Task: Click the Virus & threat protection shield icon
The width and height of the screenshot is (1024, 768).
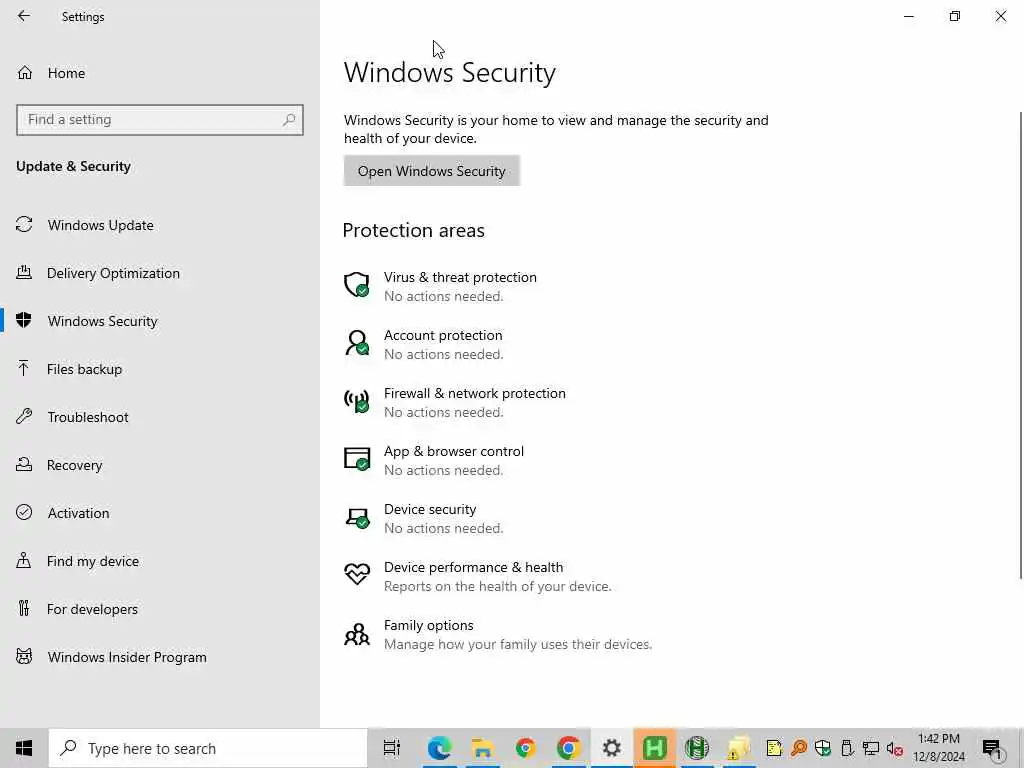Action: [357, 285]
